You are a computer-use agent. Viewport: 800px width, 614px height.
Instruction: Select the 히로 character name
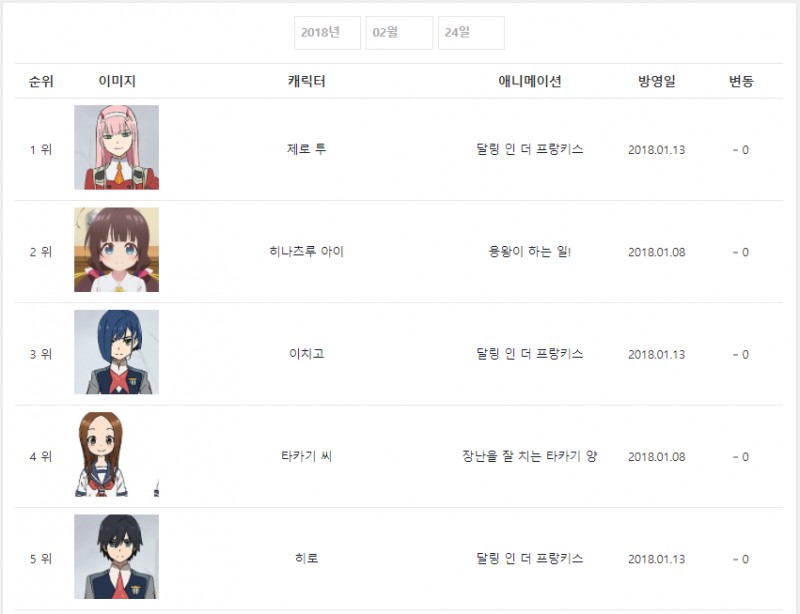(306, 558)
